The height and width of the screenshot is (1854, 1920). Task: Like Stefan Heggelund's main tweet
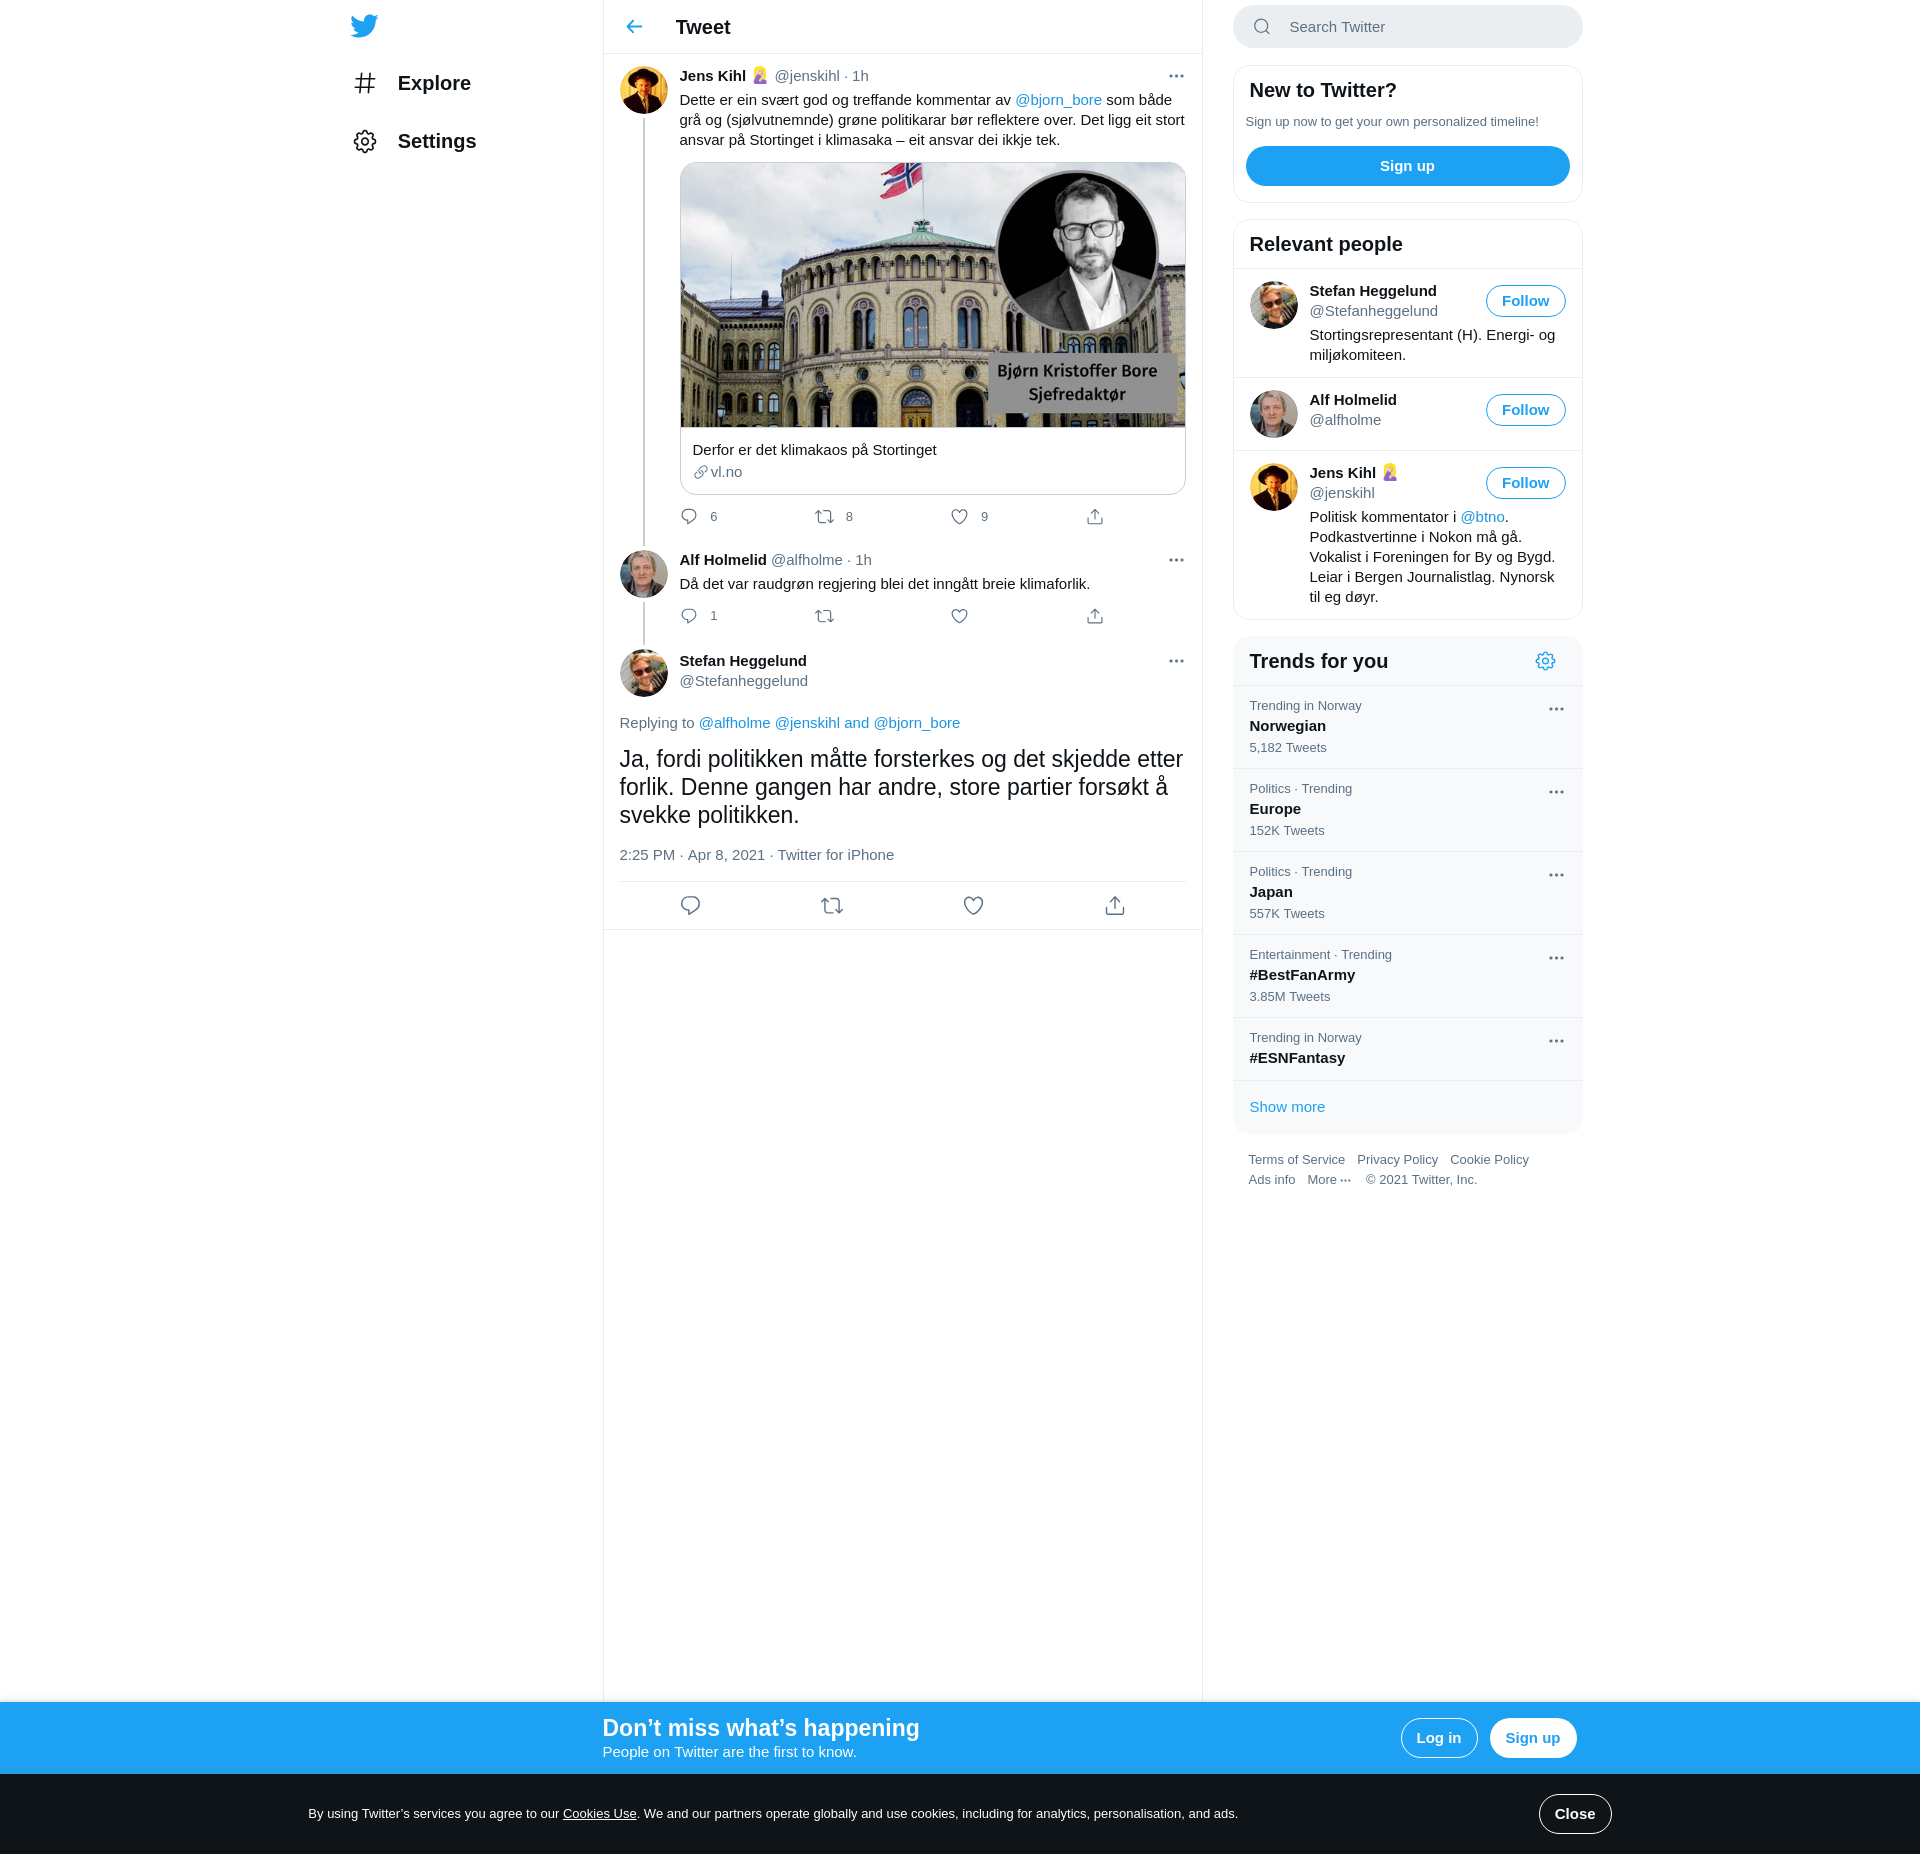[x=973, y=906]
